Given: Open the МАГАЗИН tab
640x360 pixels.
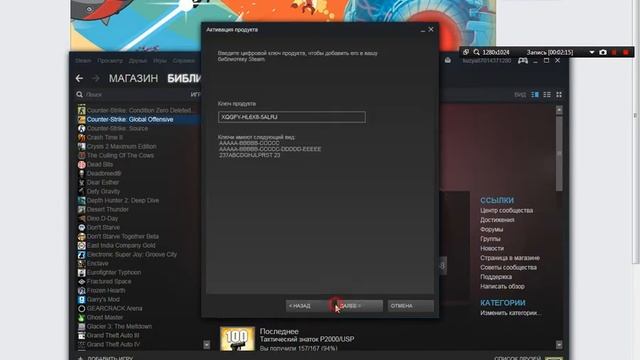Looking at the screenshot, I should (x=133, y=78).
